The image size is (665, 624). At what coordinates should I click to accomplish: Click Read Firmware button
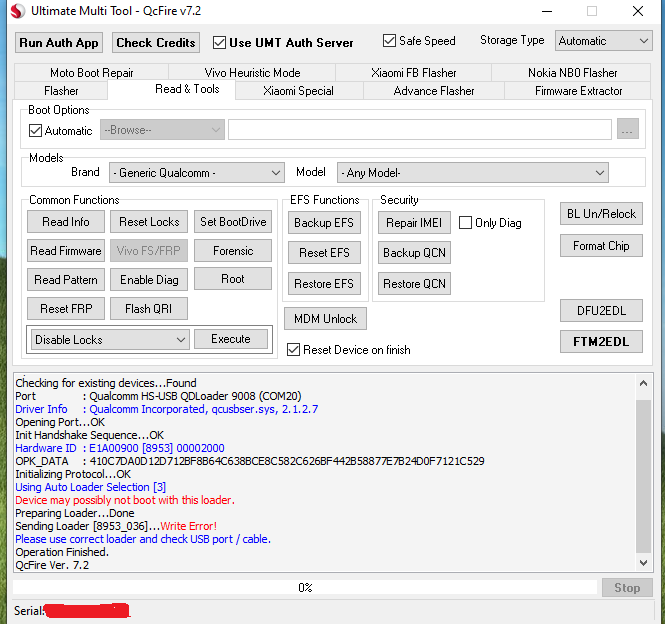click(x=66, y=251)
